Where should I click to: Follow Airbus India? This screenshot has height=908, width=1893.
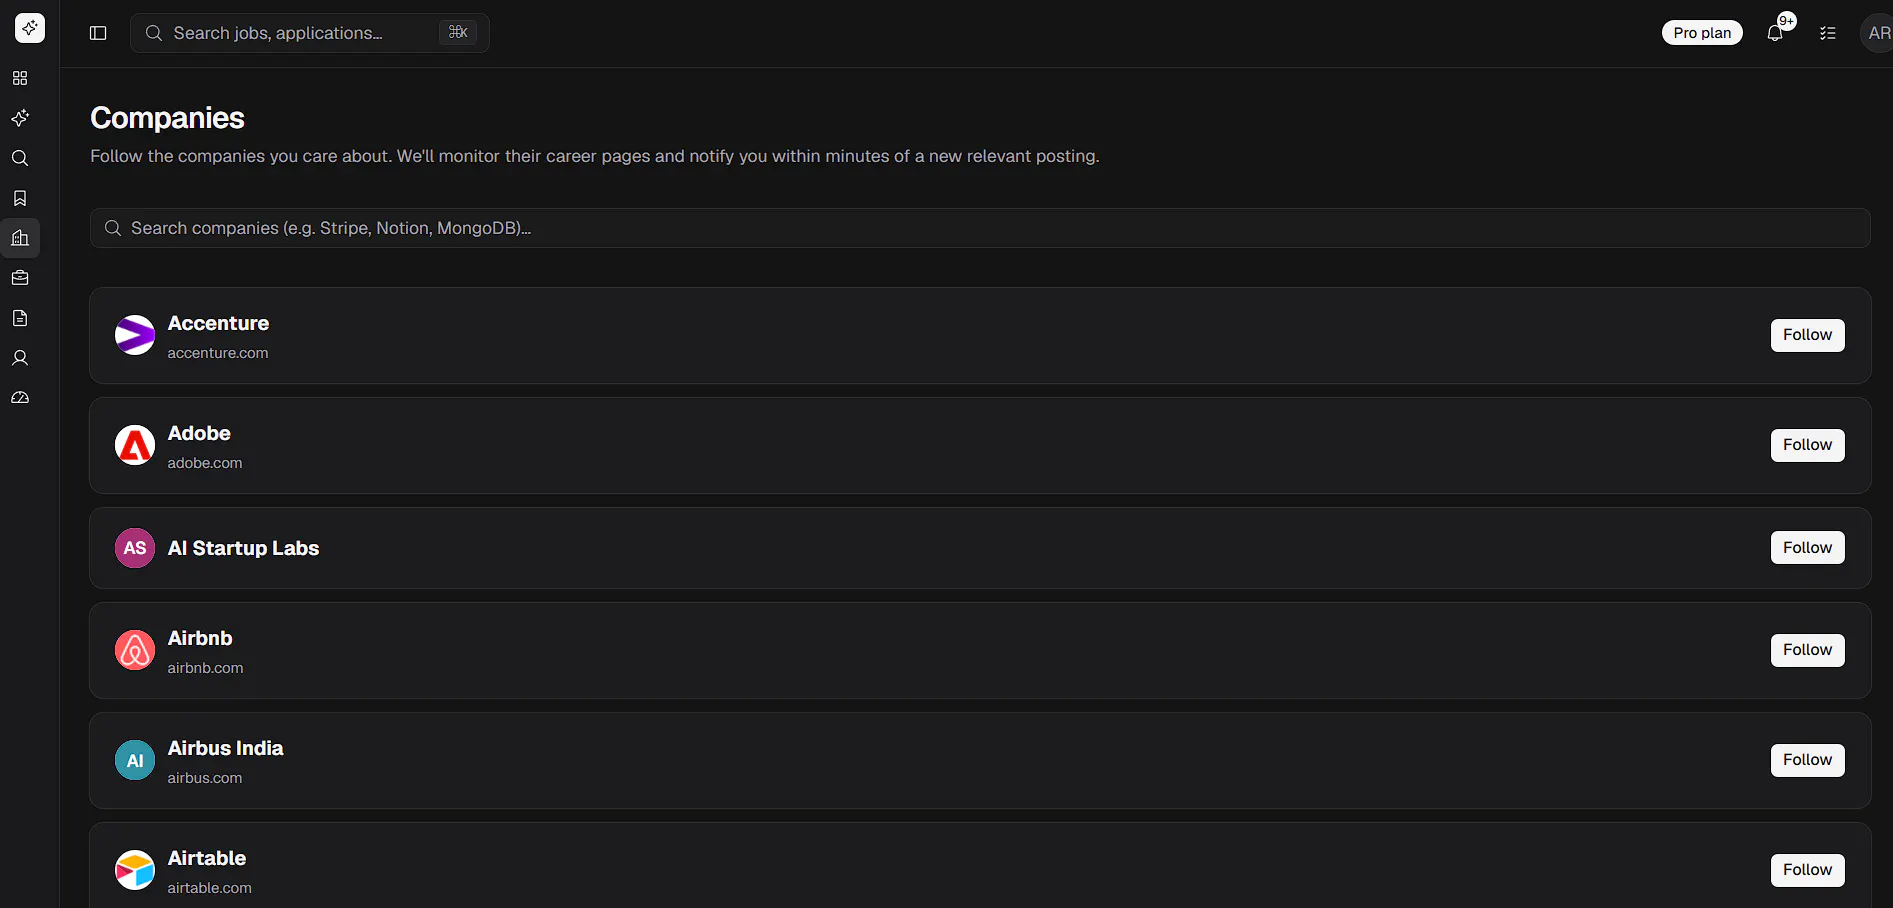(1807, 760)
